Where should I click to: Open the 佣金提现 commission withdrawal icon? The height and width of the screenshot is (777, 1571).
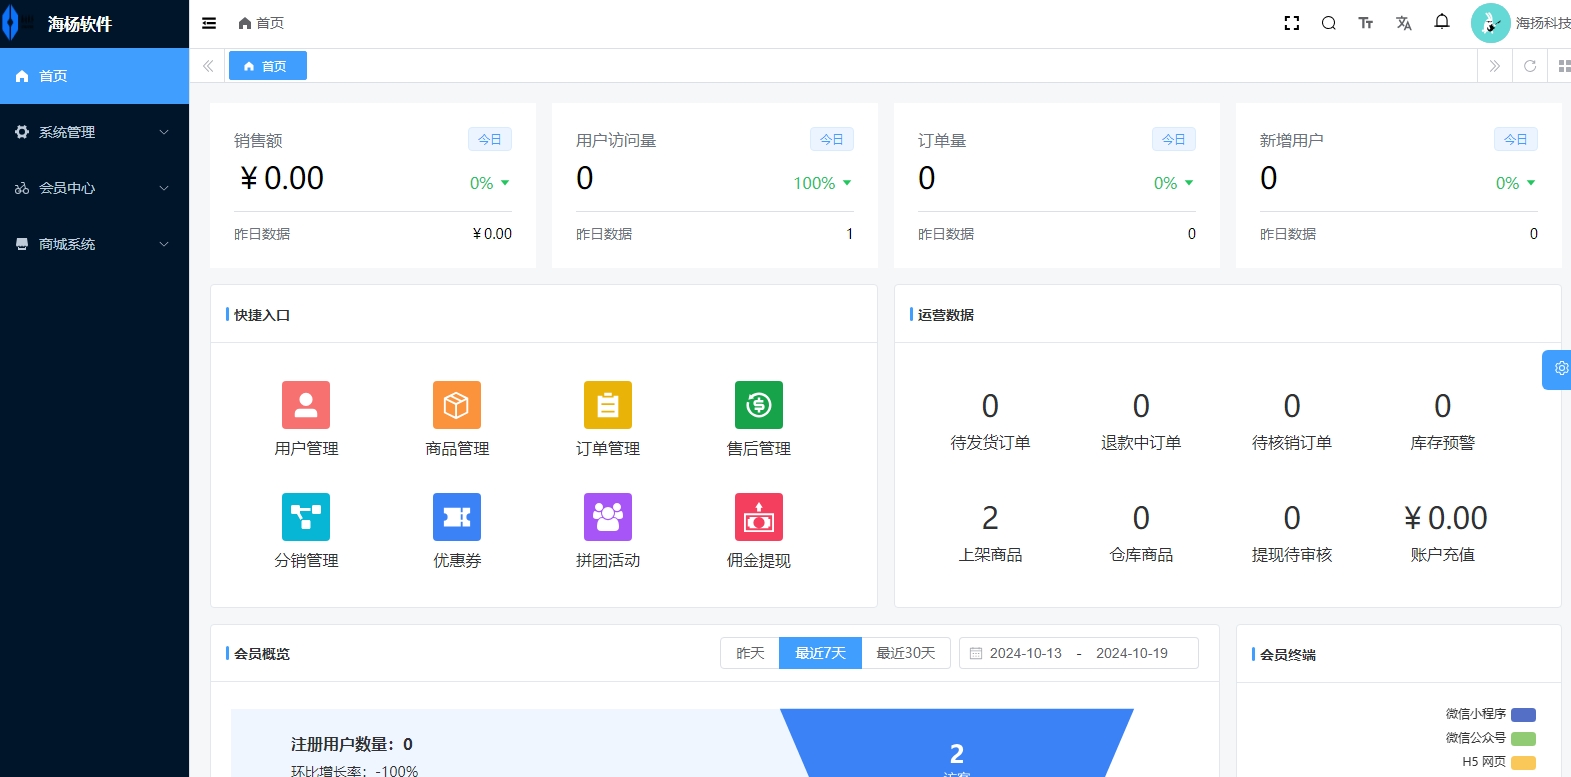[x=759, y=517]
